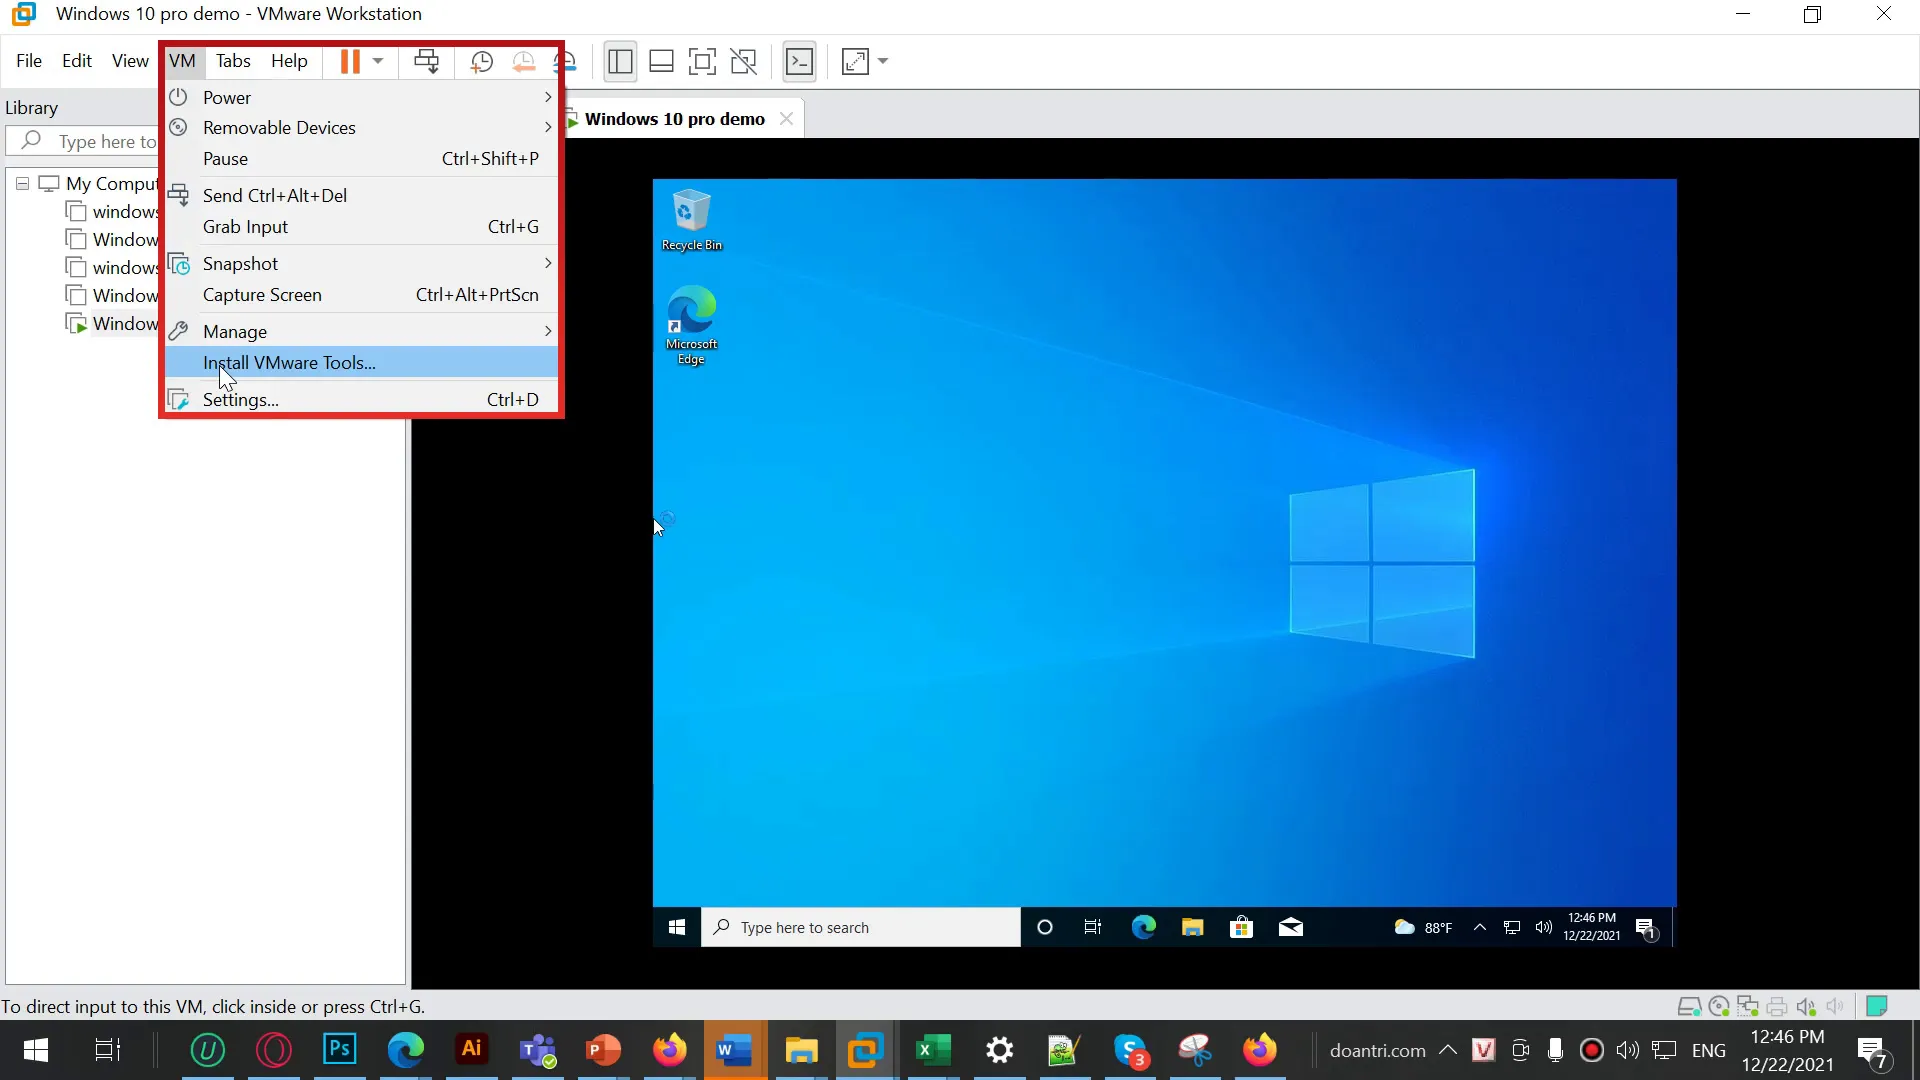Open the virtual machine console icon
The image size is (1920, 1080).
tap(800, 61)
